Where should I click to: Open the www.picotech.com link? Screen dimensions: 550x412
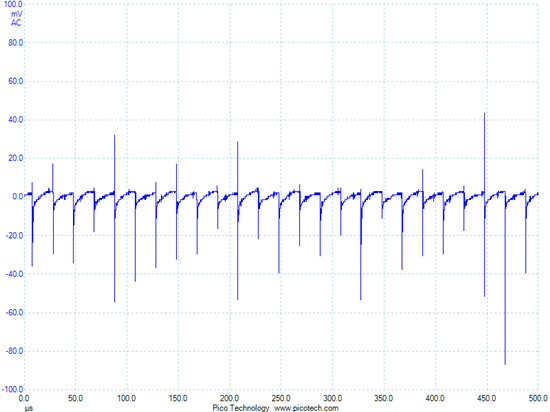click(x=306, y=408)
